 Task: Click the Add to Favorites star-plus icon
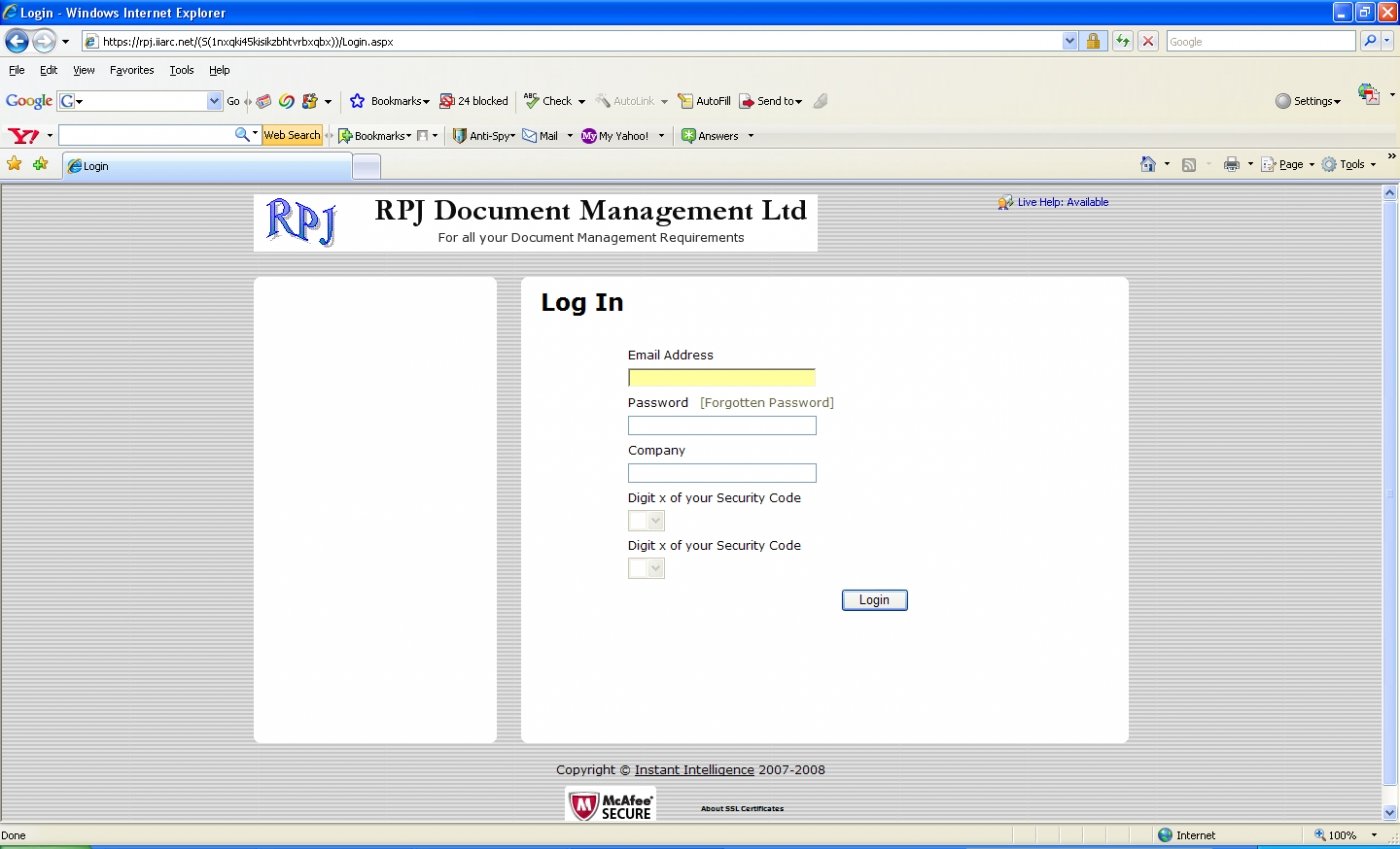pyautogui.click(x=40, y=164)
